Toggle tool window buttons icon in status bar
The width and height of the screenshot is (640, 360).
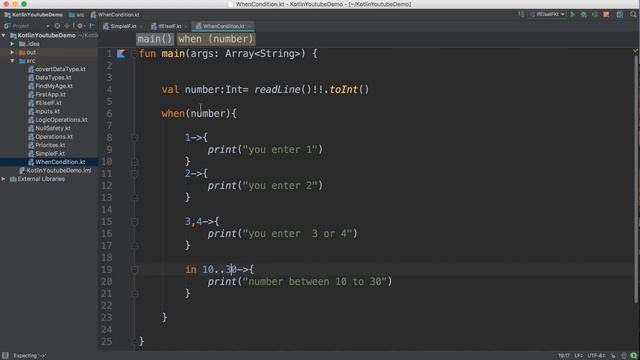point(5,356)
